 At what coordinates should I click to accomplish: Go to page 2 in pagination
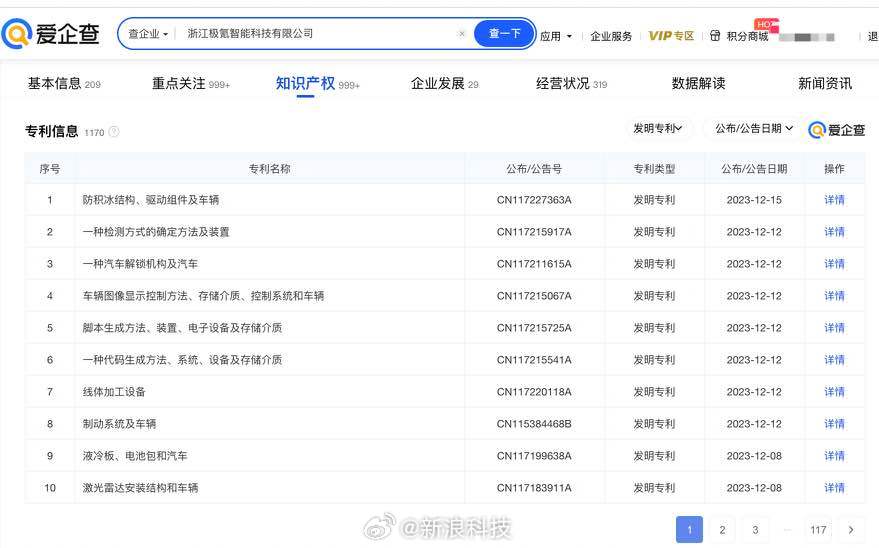click(722, 530)
